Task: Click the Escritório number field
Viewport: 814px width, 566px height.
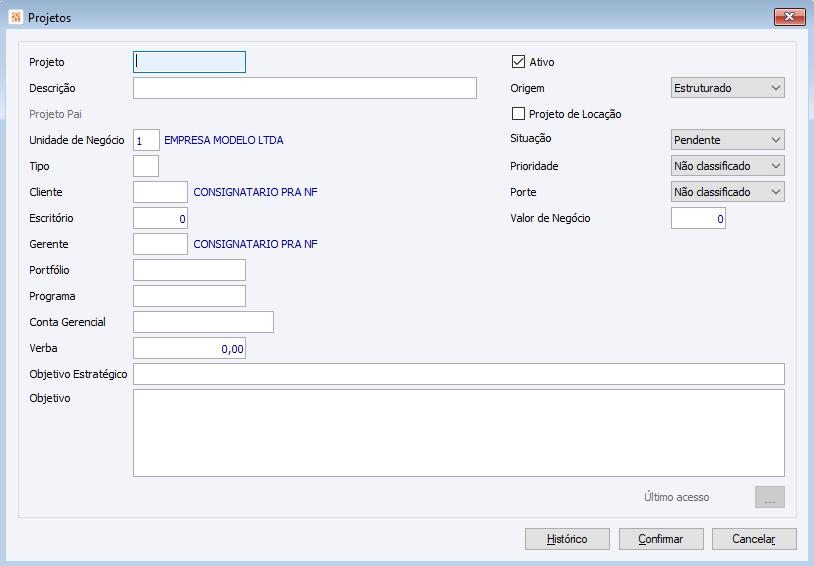Action: tap(160, 218)
